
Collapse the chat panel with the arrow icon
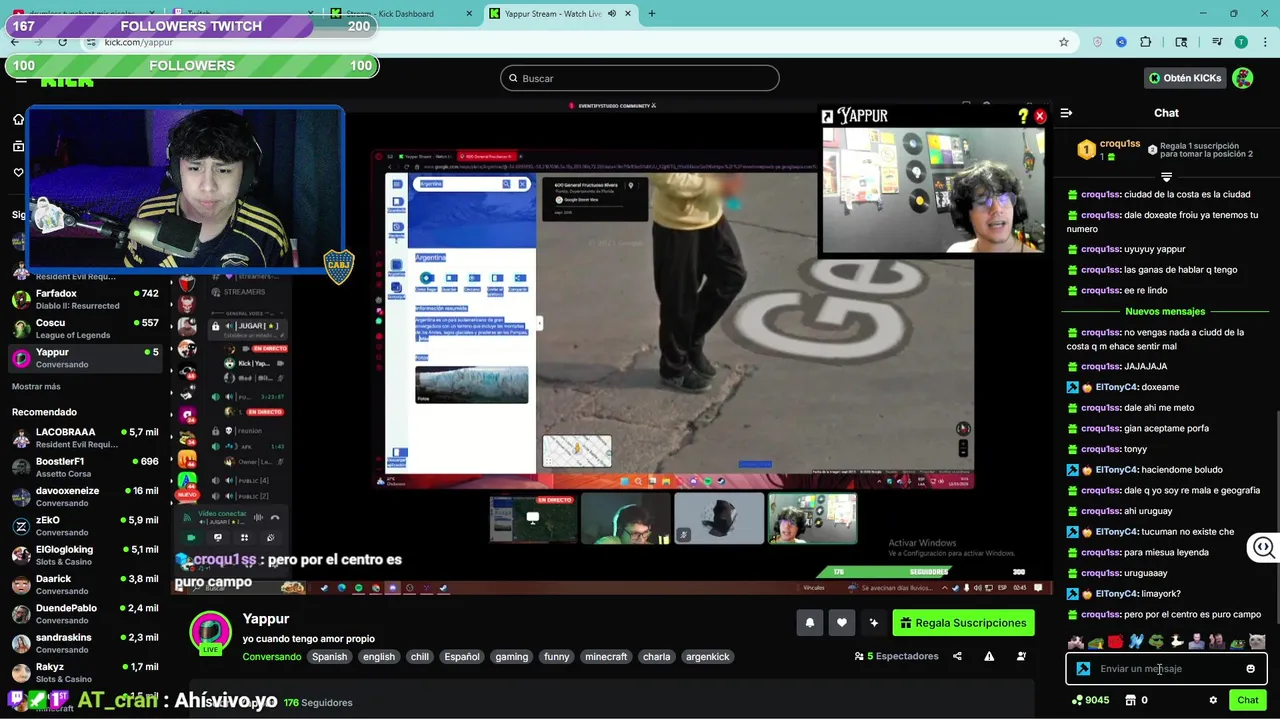(x=1066, y=113)
